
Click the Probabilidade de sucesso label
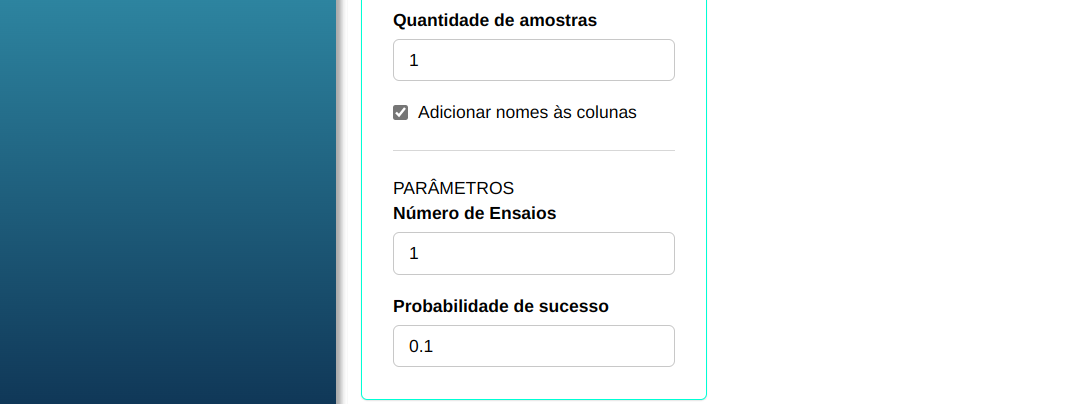pyautogui.click(x=500, y=306)
